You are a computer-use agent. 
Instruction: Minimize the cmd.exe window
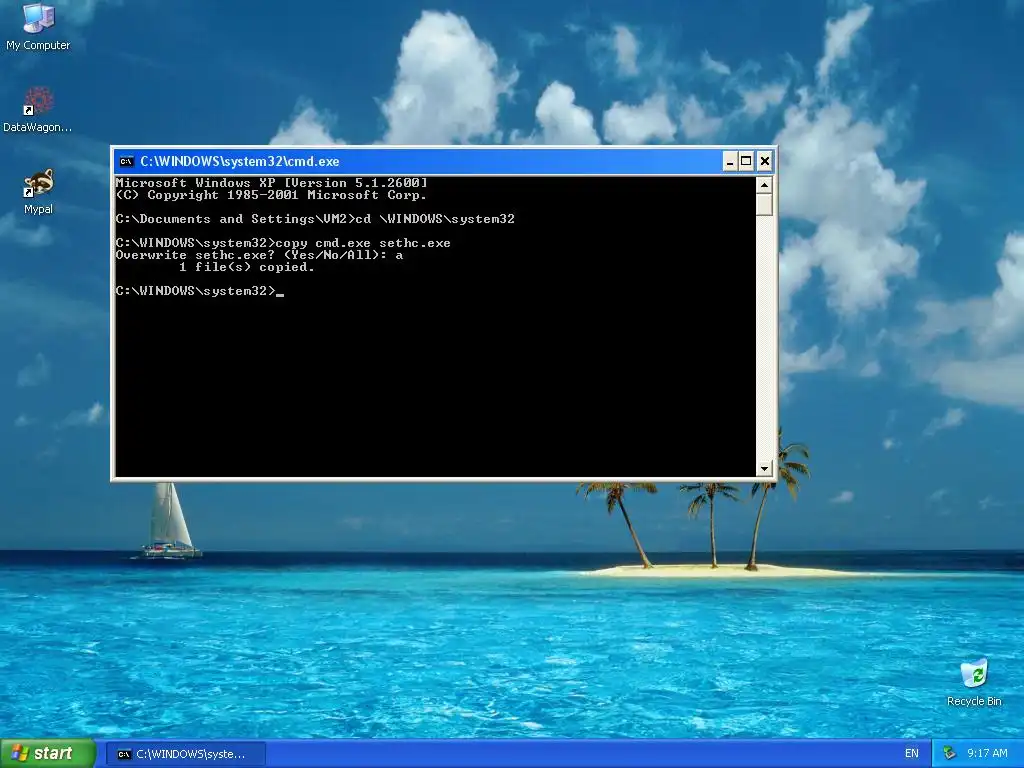pyautogui.click(x=730, y=161)
